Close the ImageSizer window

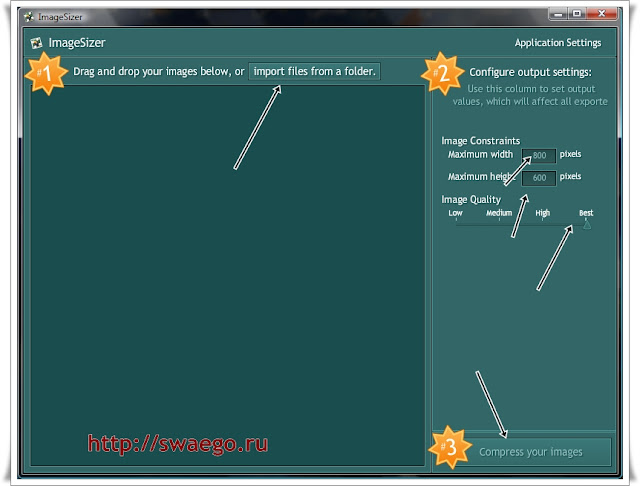pos(601,14)
